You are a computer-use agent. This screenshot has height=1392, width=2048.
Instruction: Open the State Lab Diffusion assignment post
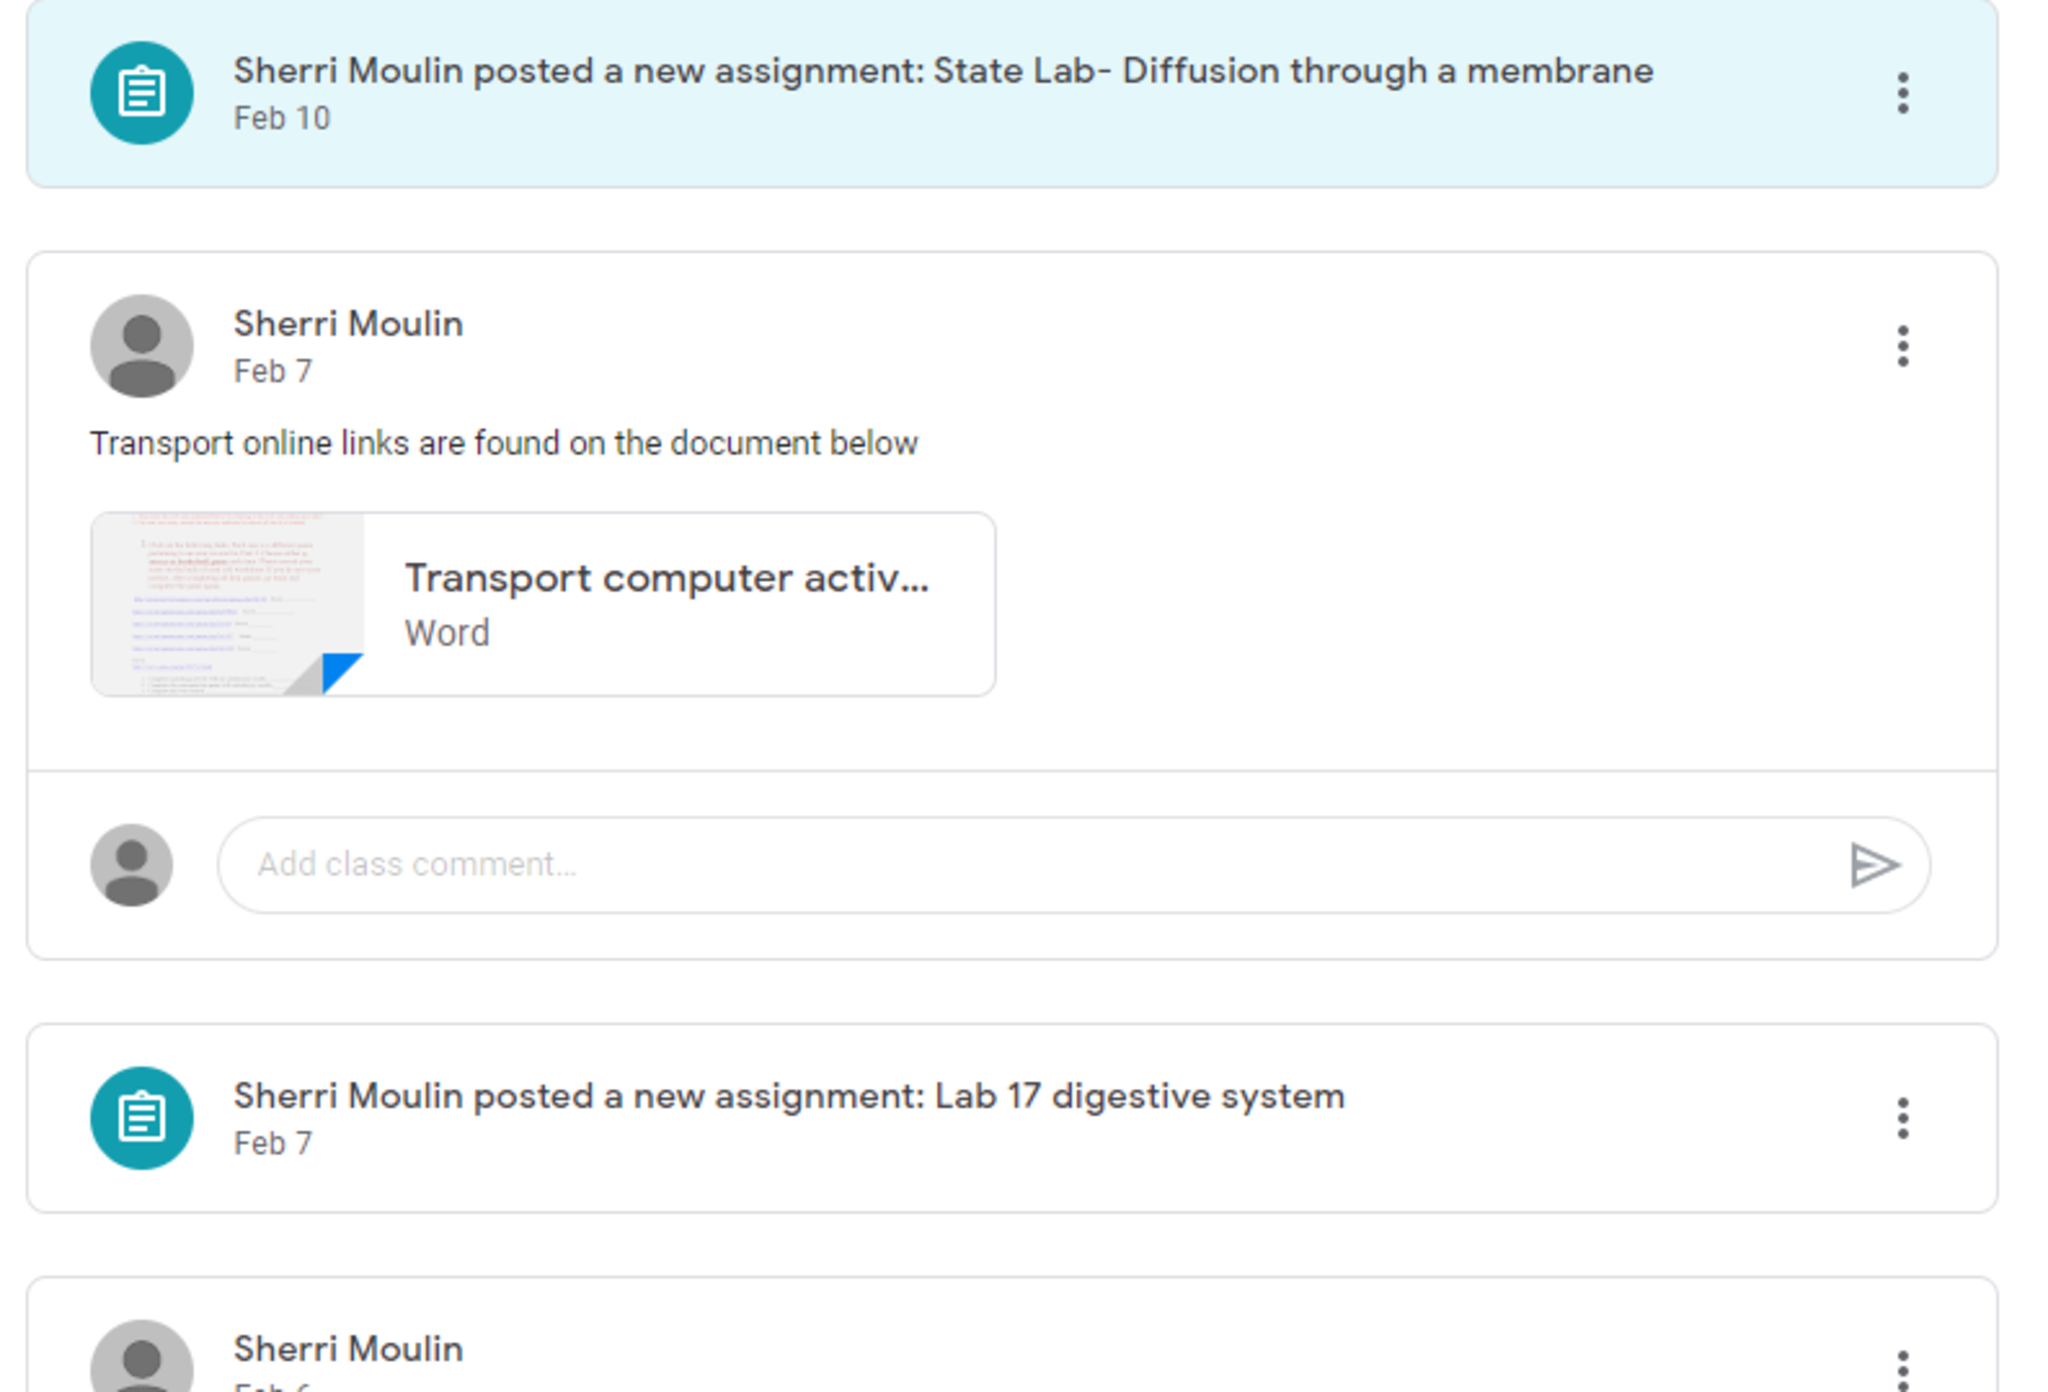click(942, 72)
